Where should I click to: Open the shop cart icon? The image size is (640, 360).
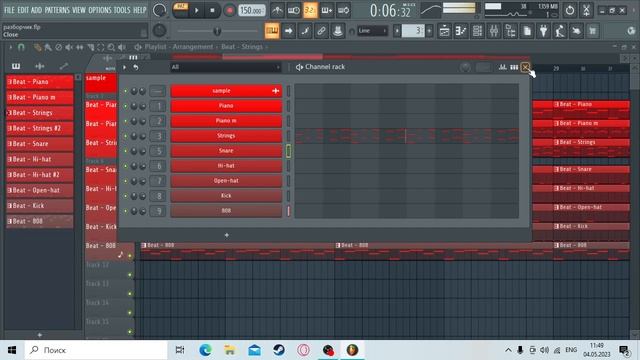(593, 31)
